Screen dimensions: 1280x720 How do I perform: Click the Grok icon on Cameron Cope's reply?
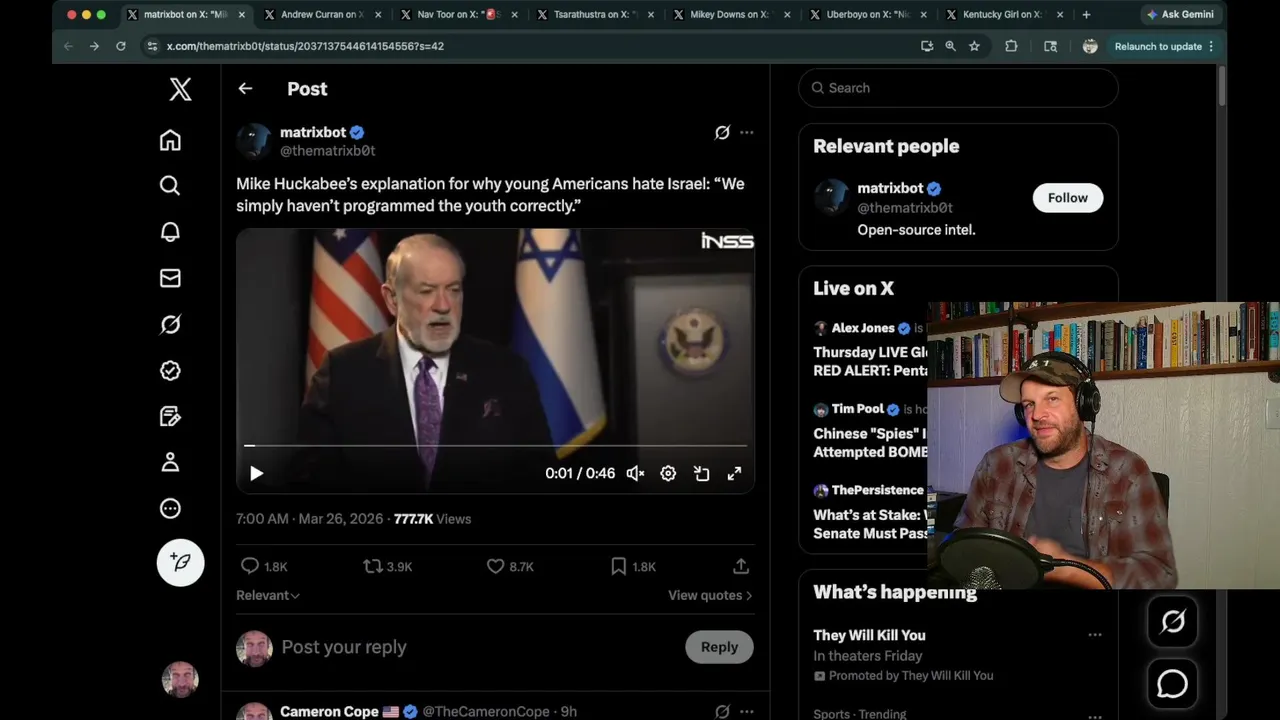[722, 712]
